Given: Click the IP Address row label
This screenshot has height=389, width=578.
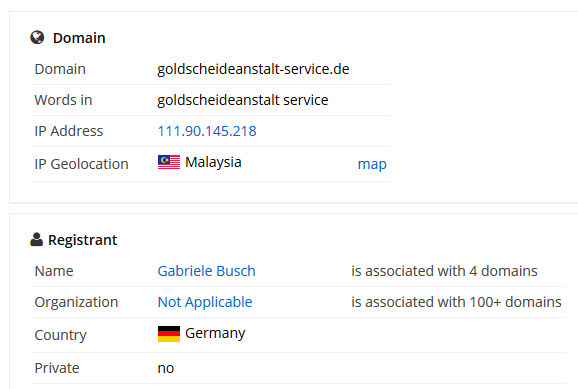Looking at the screenshot, I should [x=69, y=131].
